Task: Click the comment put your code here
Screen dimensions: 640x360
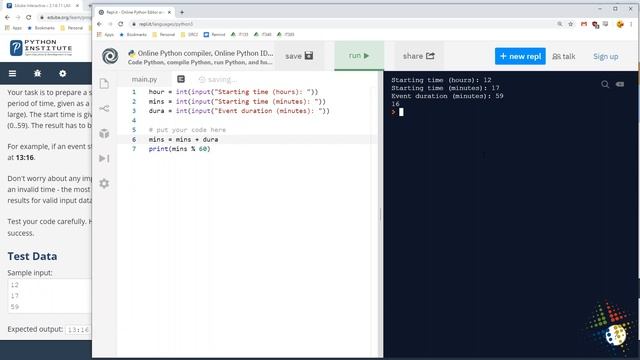Action: pos(187,130)
